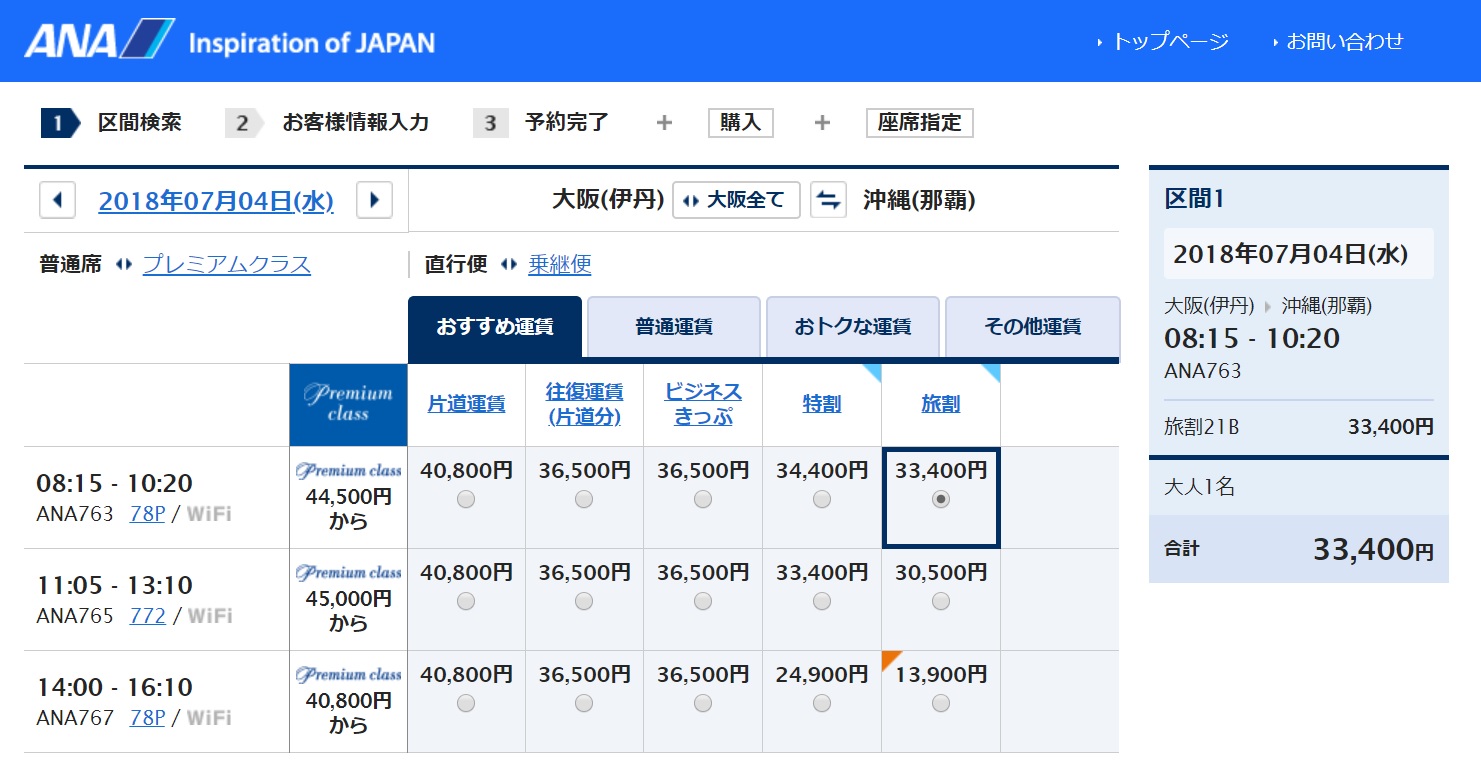Select 40,800円 片道運賃 radio for 08:15 flight
Screen dimensions: 1481x771
(x=466, y=499)
